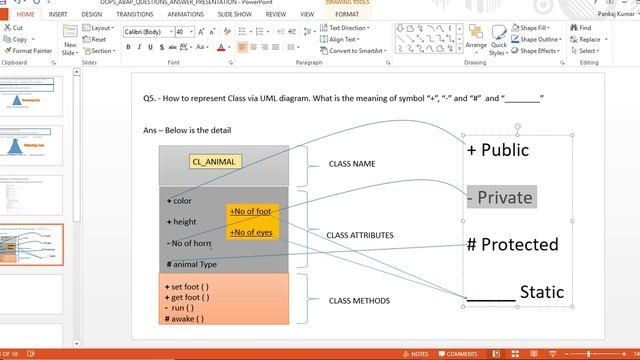Toggle text Shadow effect
The image size is (640, 360).
coord(162,47)
